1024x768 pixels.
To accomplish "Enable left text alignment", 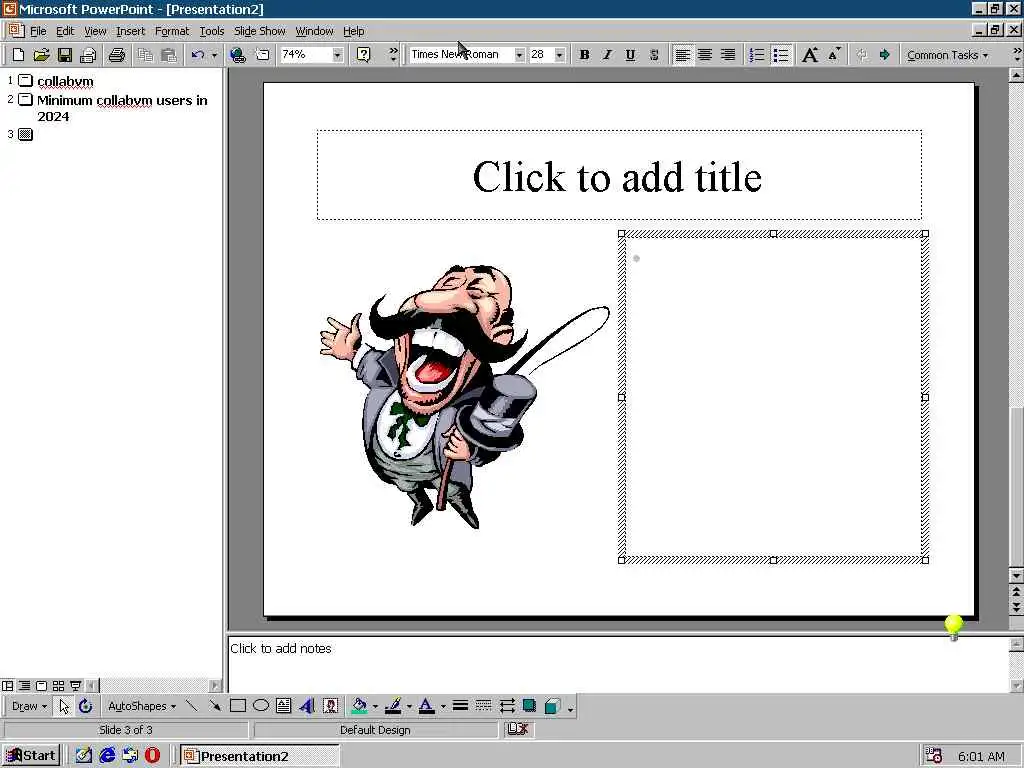I will tap(682, 55).
